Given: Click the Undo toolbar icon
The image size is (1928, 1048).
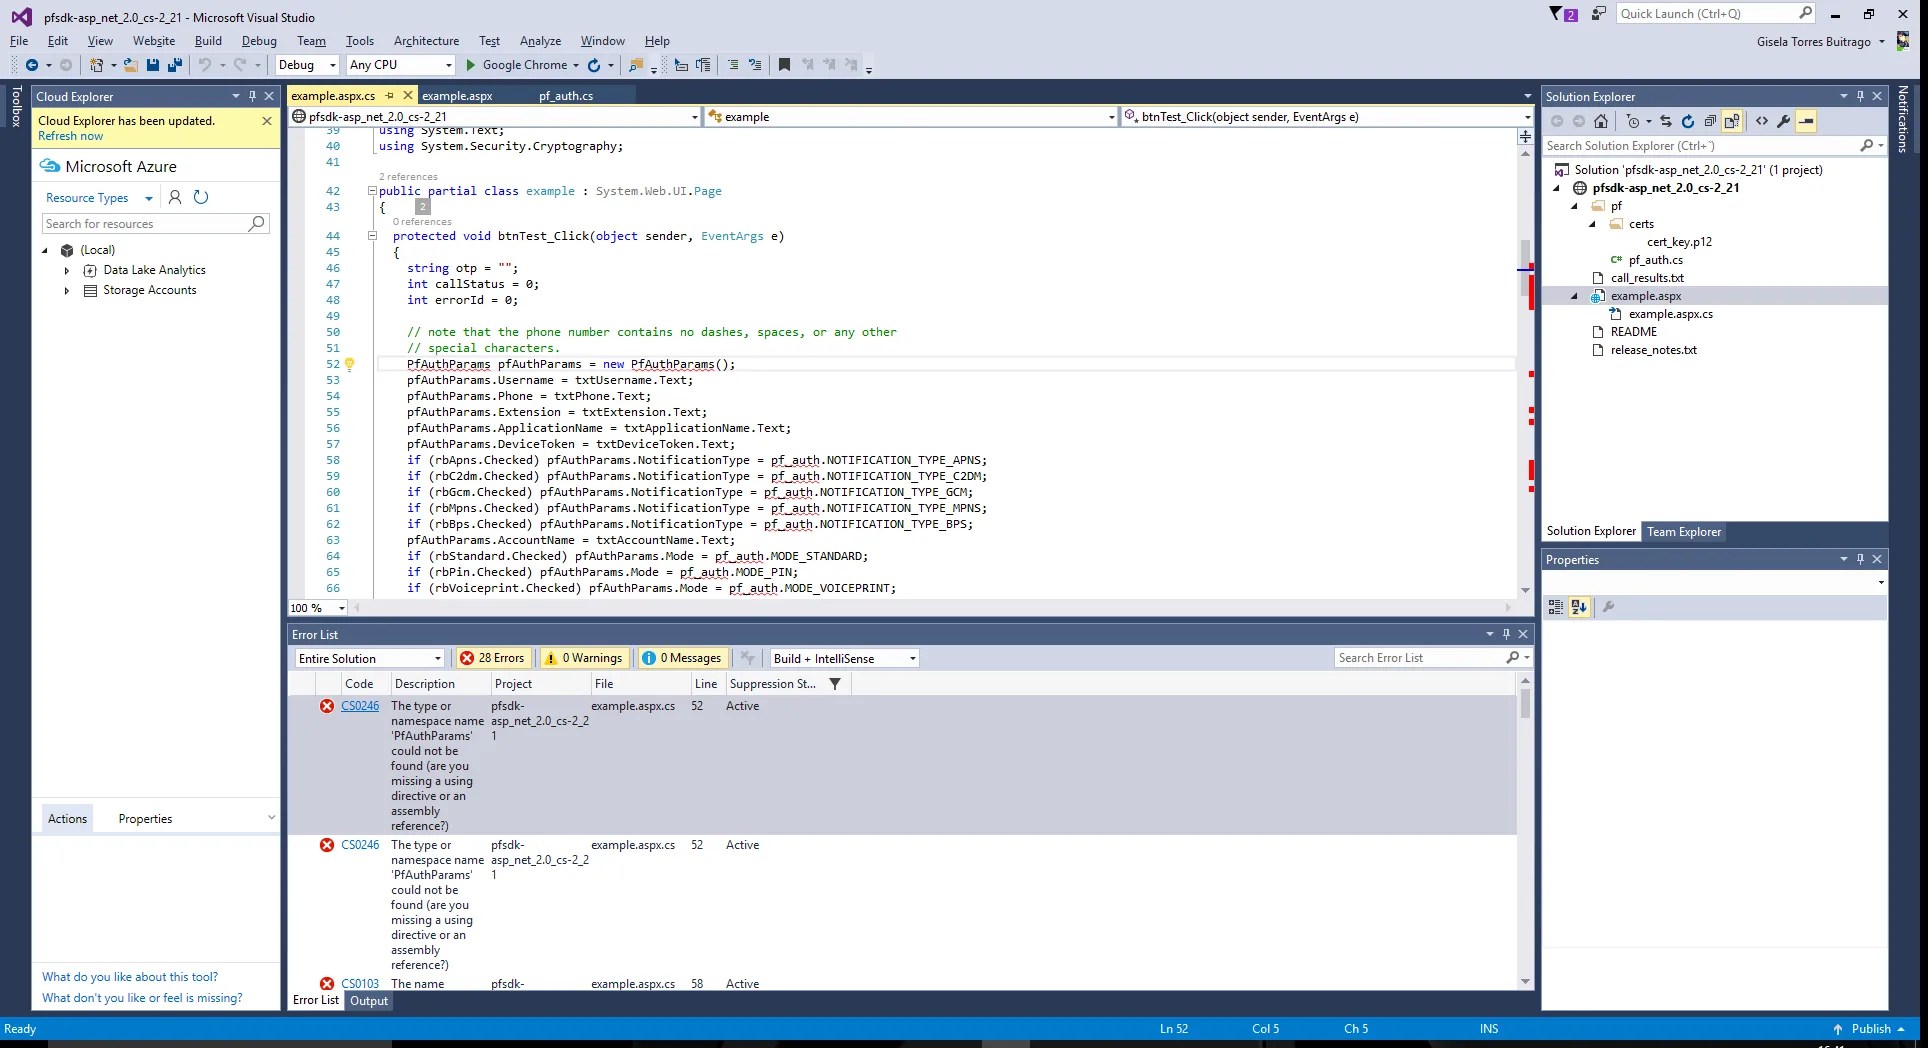Looking at the screenshot, I should point(205,65).
